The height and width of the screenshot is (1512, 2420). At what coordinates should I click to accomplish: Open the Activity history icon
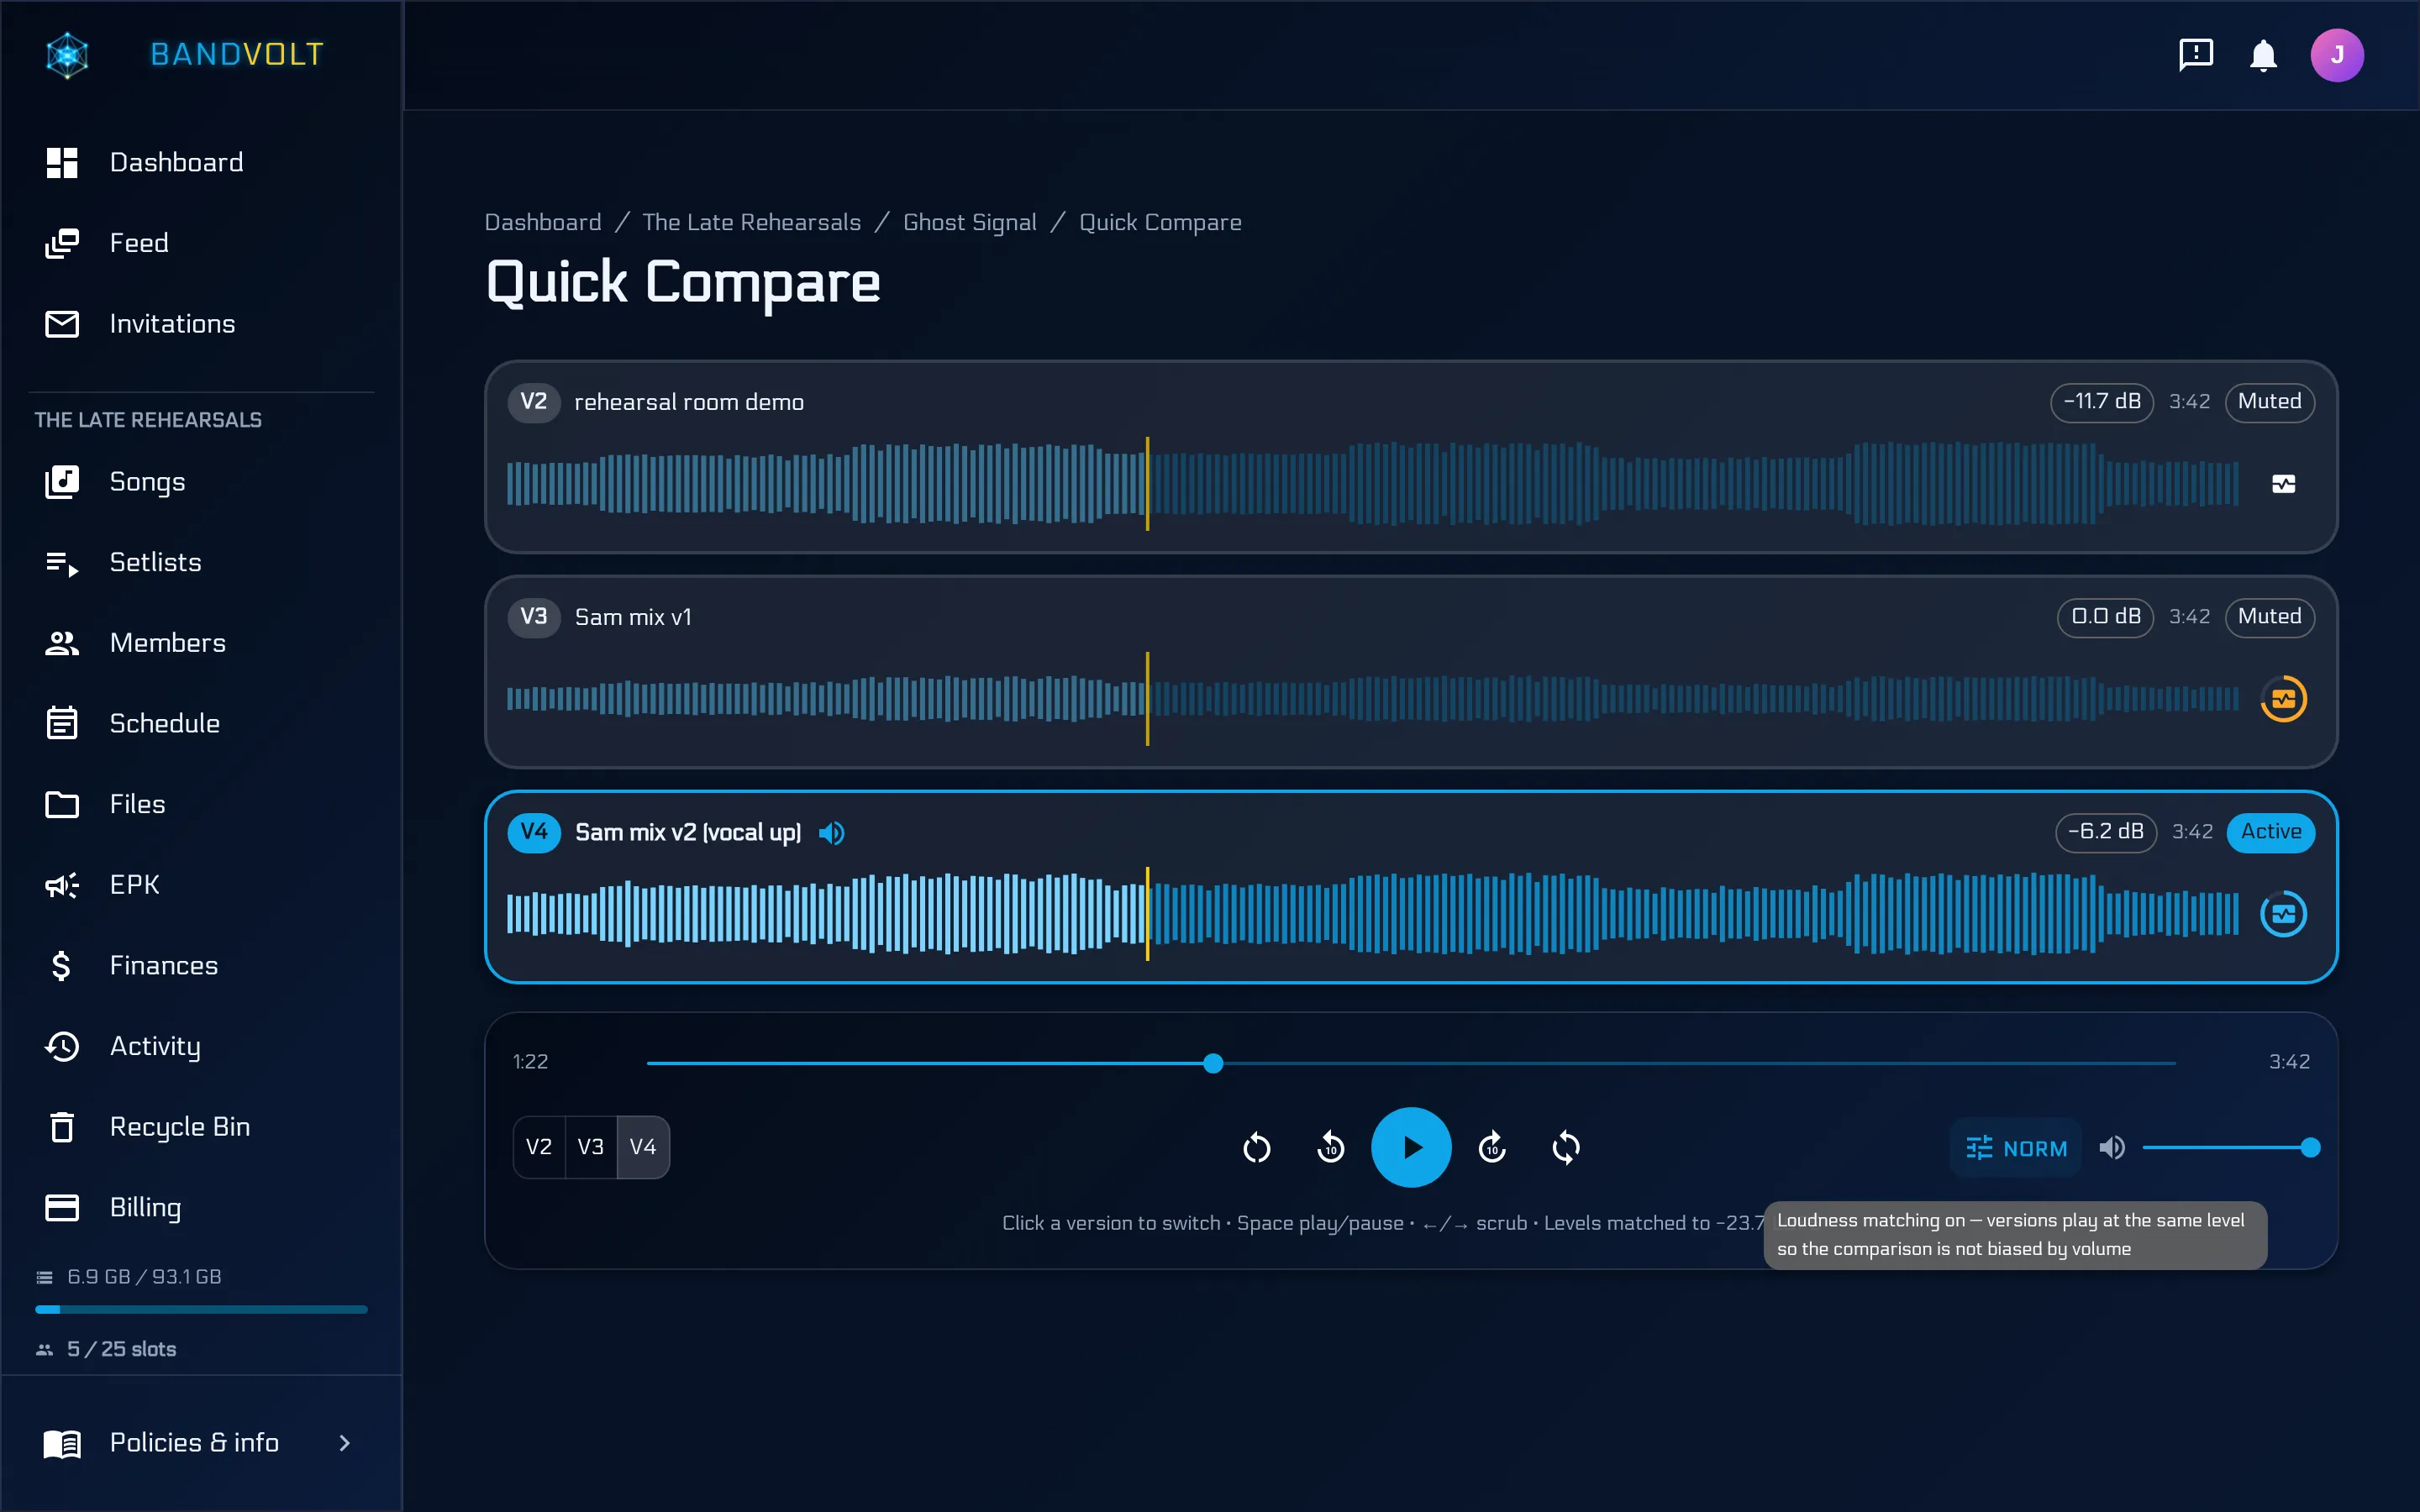coord(62,1046)
